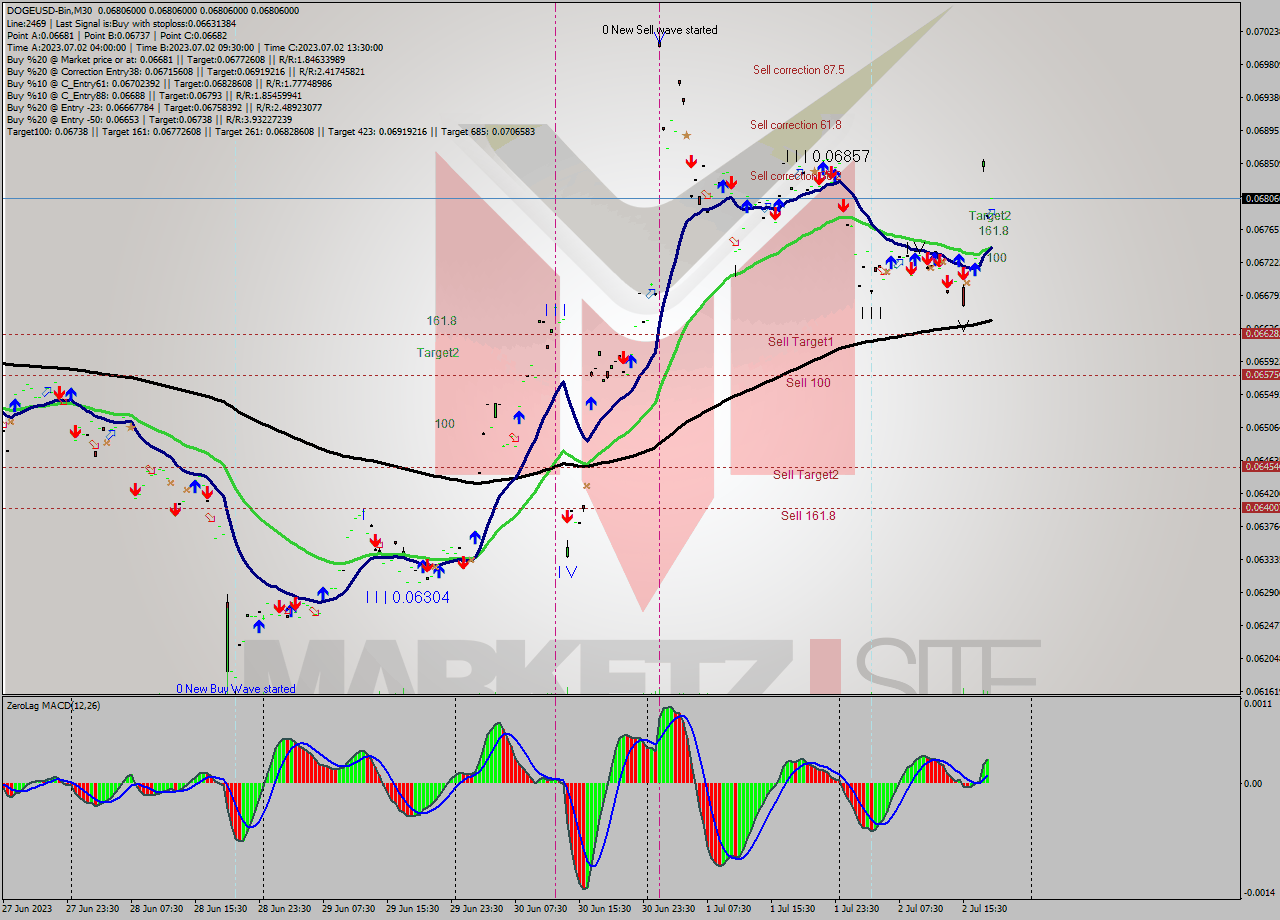Click the 0.06722 value on price axis
Screen dimensions: 1280x920
tap(1262, 262)
